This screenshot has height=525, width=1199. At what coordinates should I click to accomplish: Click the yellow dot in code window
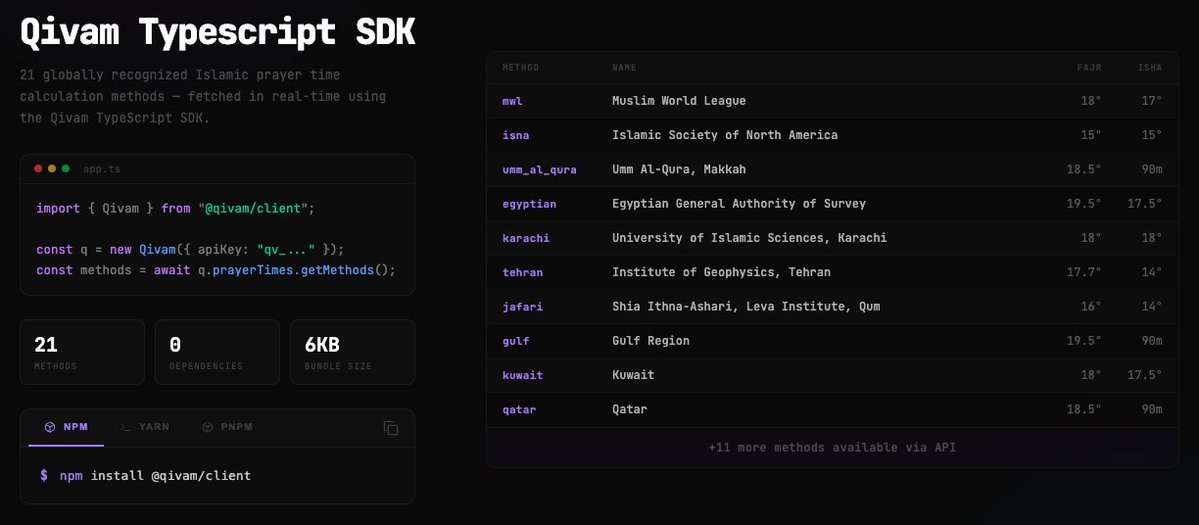tap(52, 169)
